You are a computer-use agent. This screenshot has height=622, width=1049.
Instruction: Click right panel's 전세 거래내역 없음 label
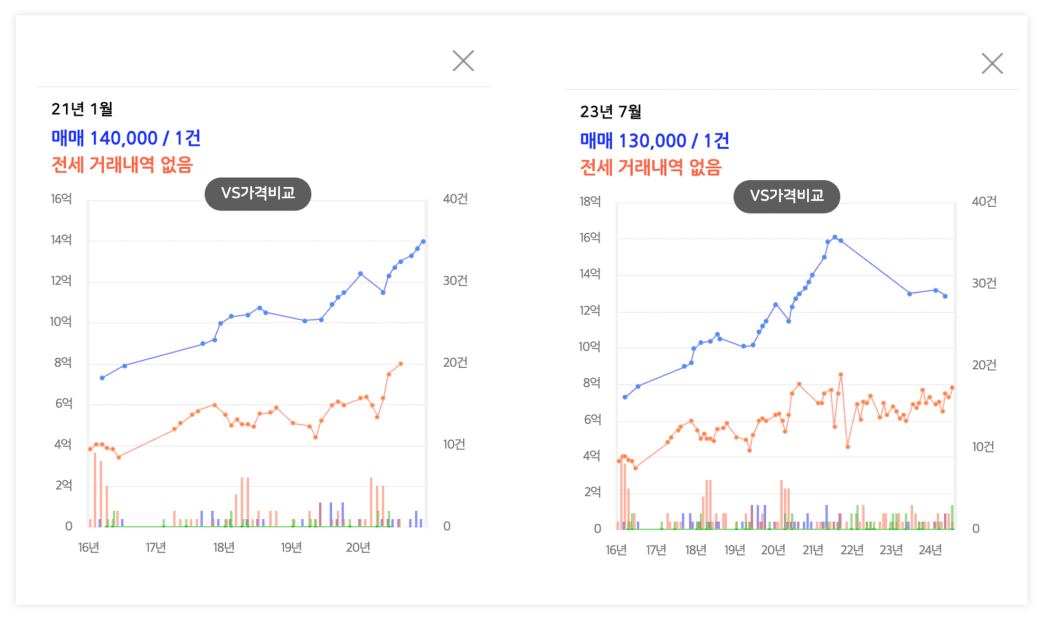[x=651, y=168]
